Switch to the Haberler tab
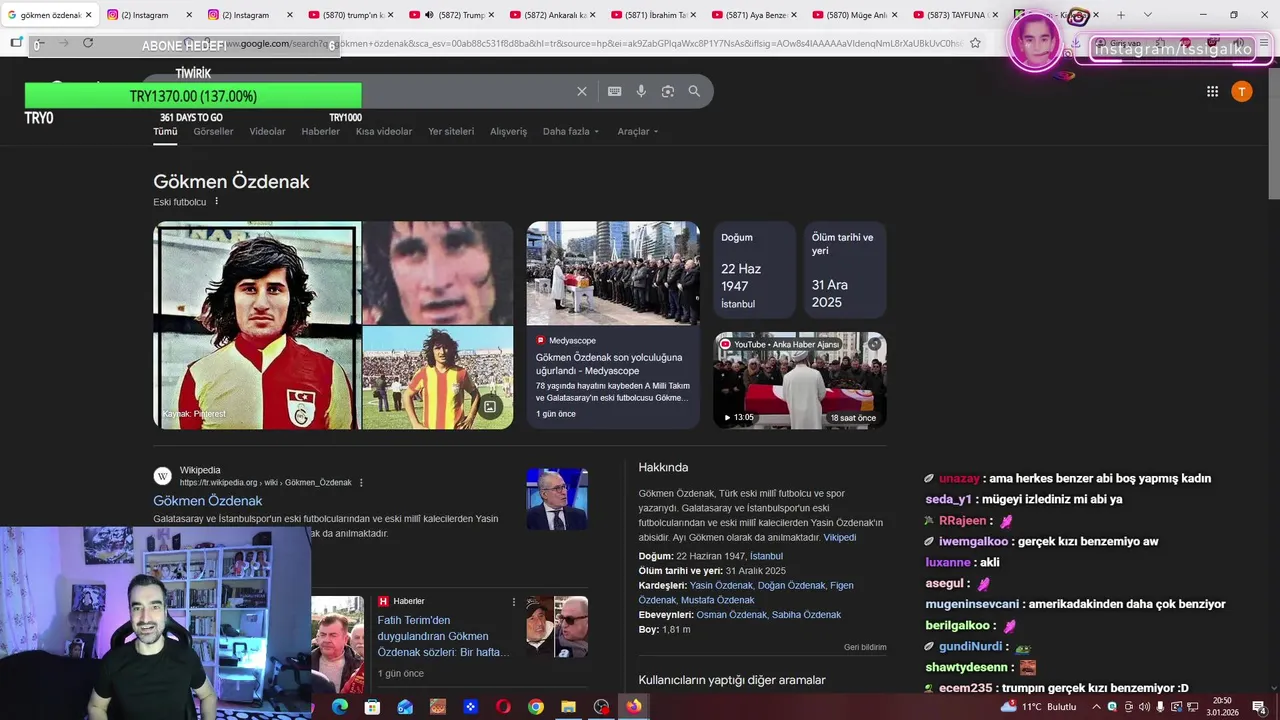Image resolution: width=1280 pixels, height=720 pixels. click(x=321, y=131)
